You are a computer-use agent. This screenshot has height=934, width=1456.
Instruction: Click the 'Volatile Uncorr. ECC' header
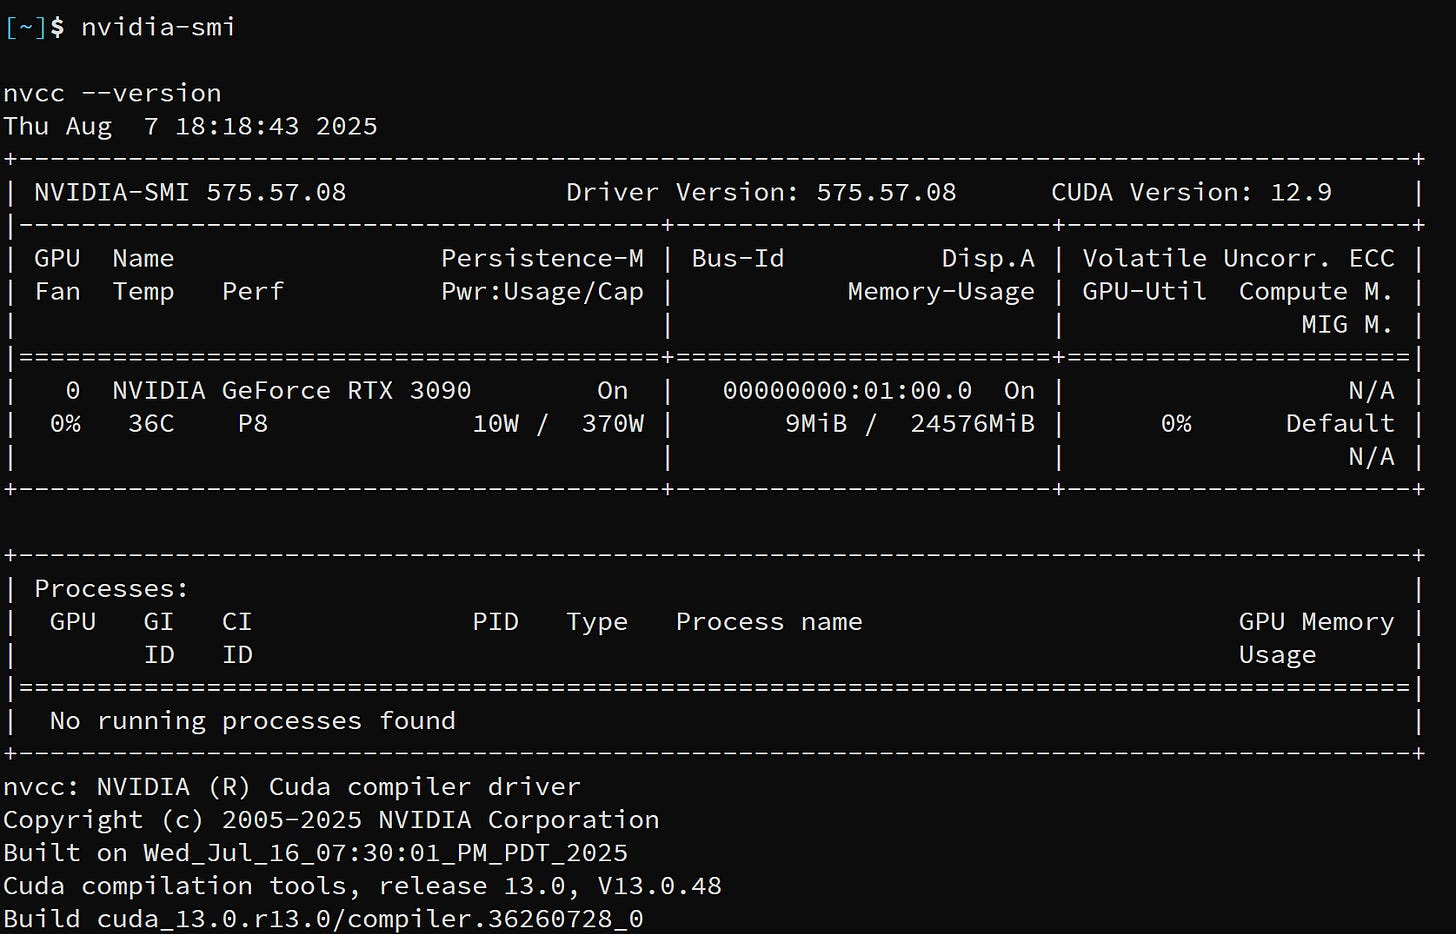1238,258
